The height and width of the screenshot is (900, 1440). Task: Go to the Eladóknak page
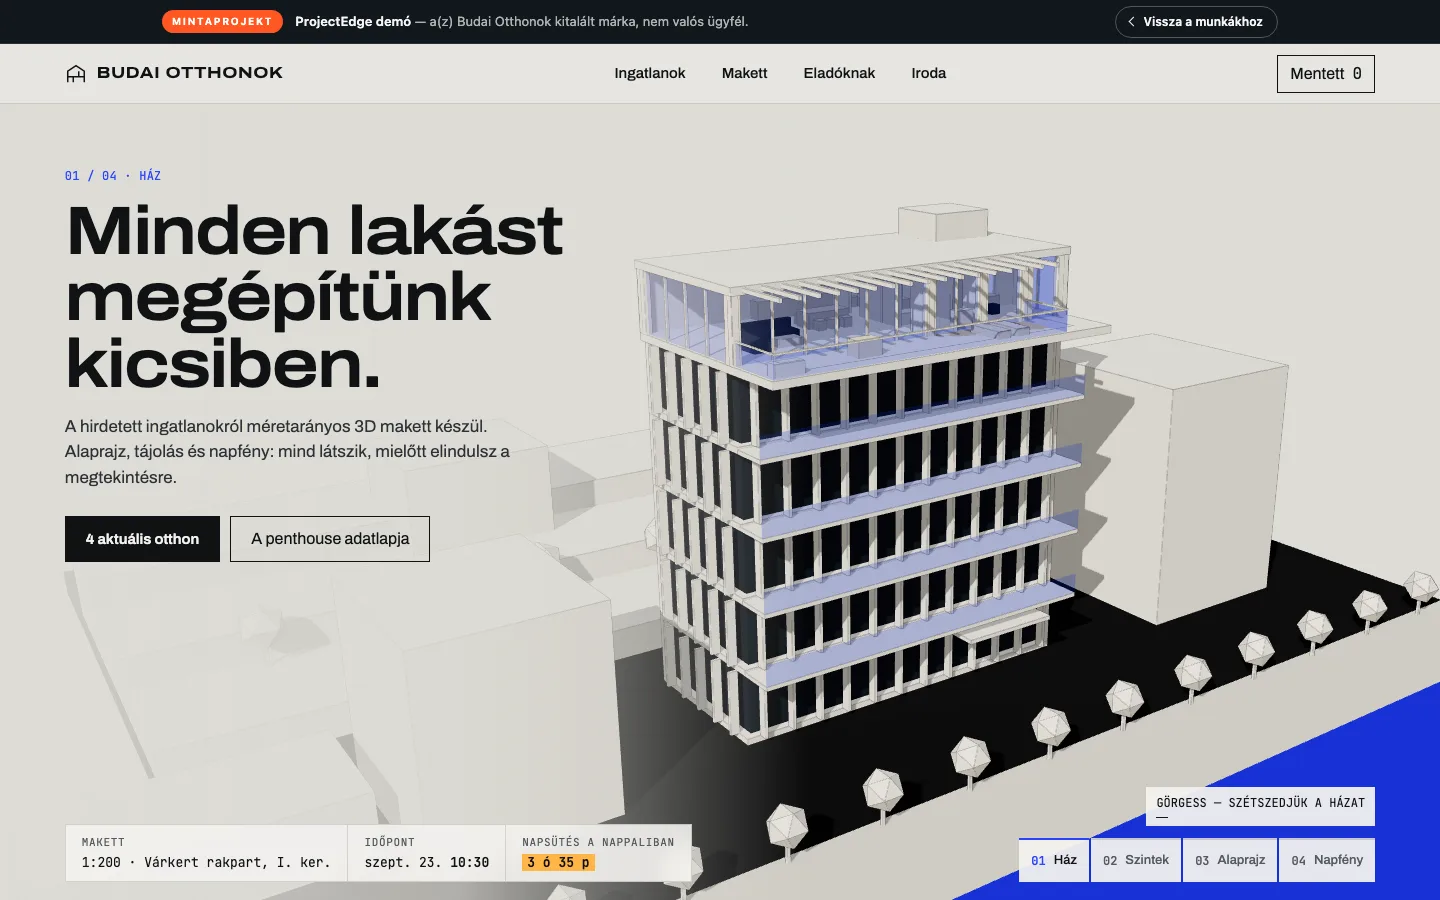pos(839,73)
